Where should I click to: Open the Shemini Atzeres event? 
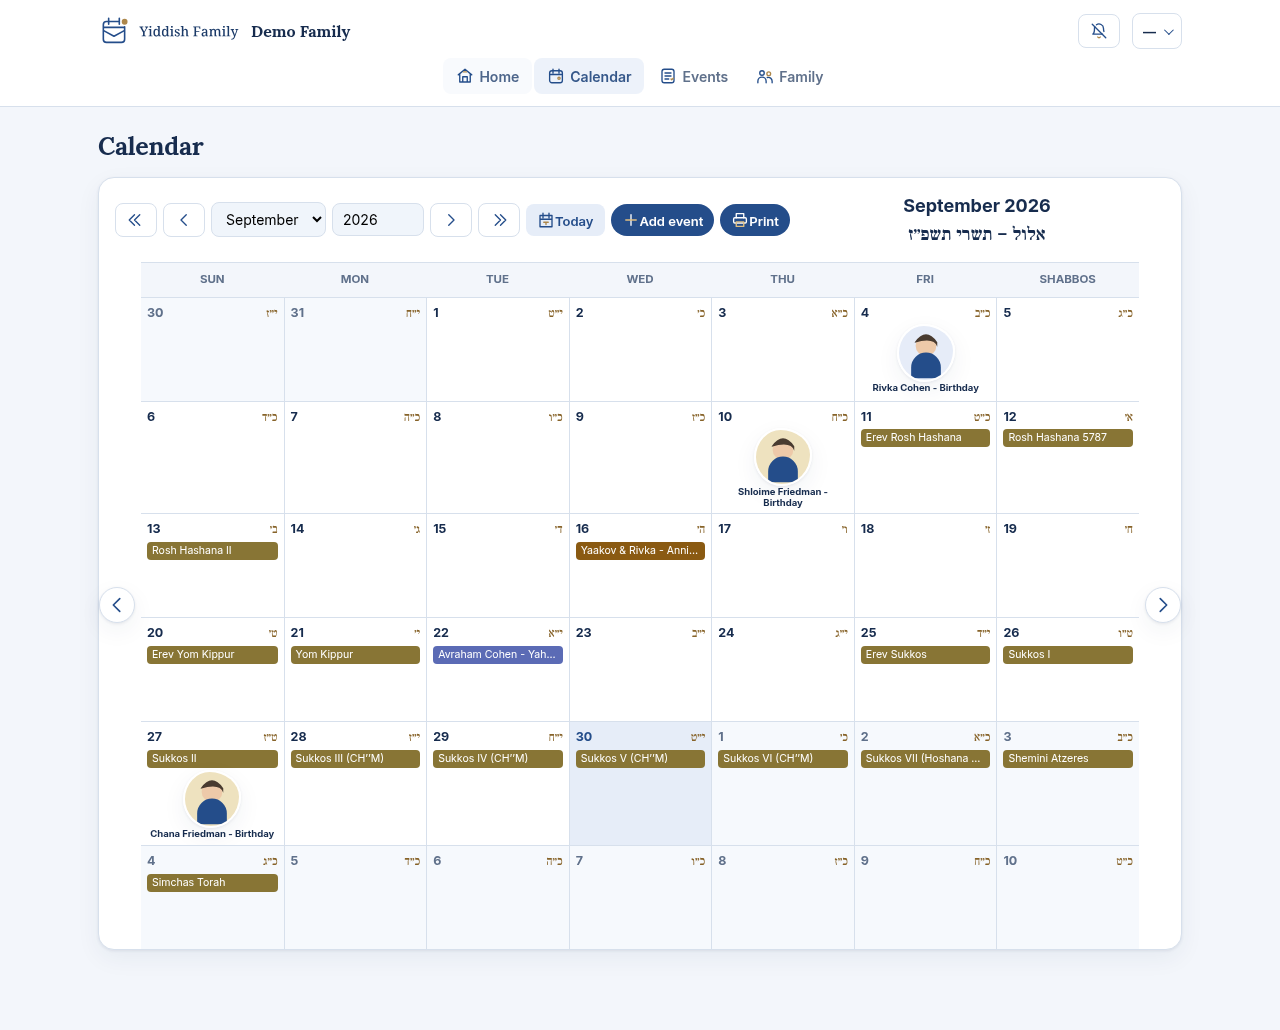click(x=1068, y=759)
